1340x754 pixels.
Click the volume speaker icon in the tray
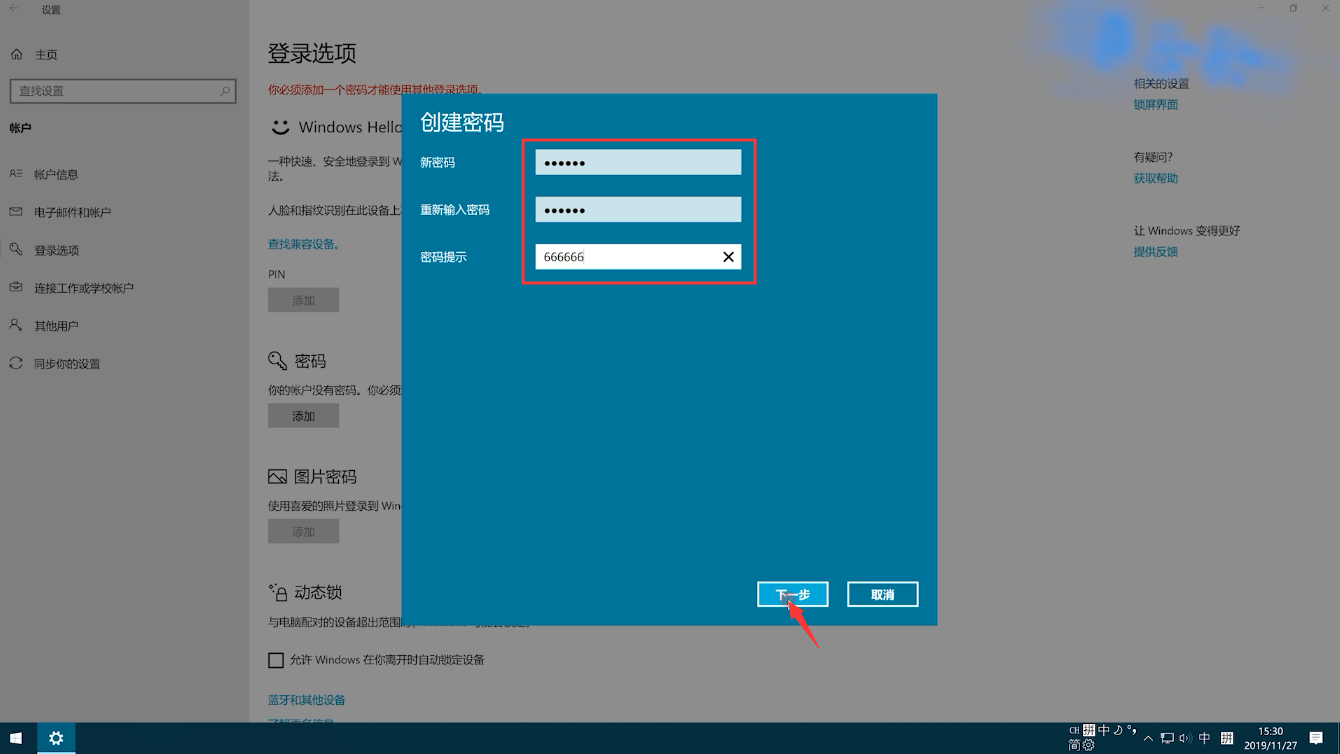1185,738
